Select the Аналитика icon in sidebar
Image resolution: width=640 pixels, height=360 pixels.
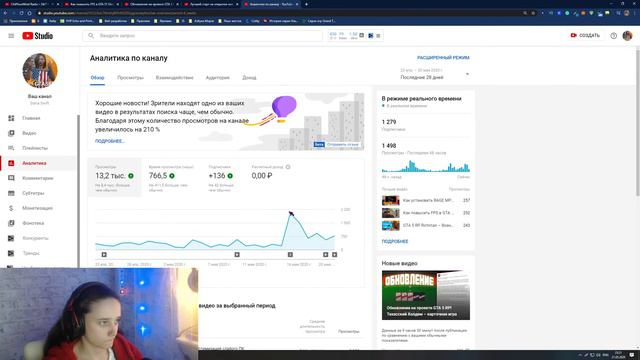pos(11,163)
